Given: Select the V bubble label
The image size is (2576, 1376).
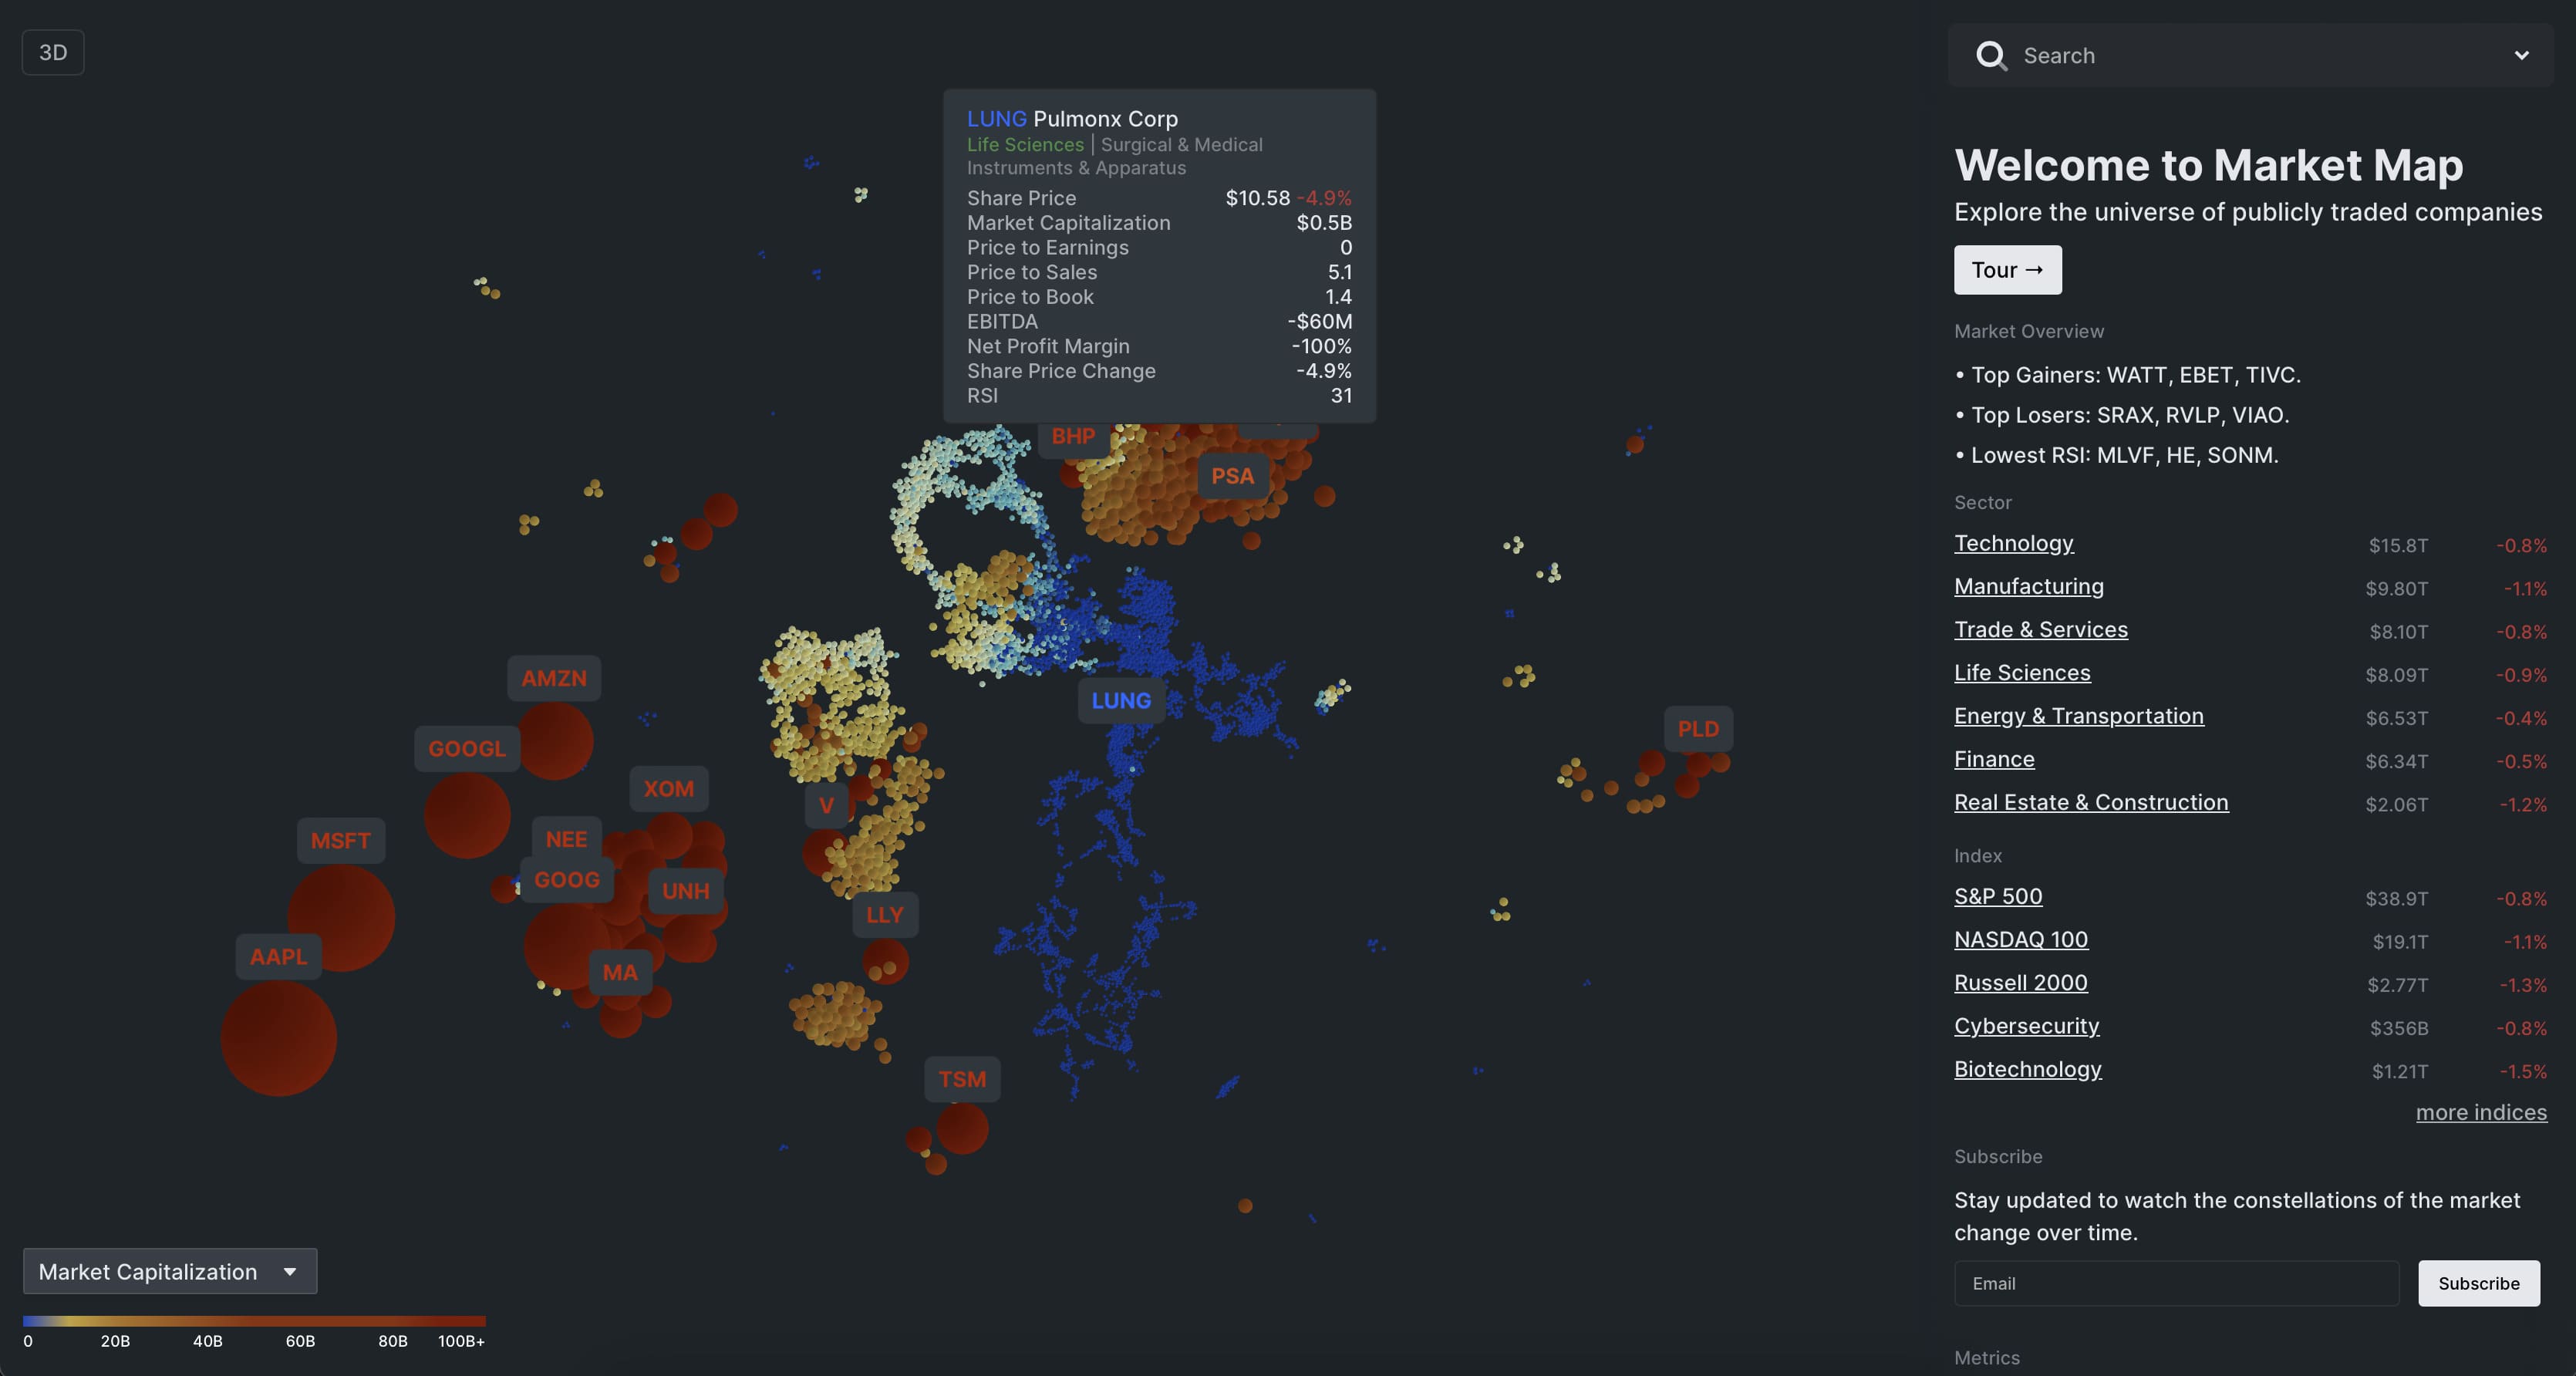Looking at the screenshot, I should pos(826,806).
